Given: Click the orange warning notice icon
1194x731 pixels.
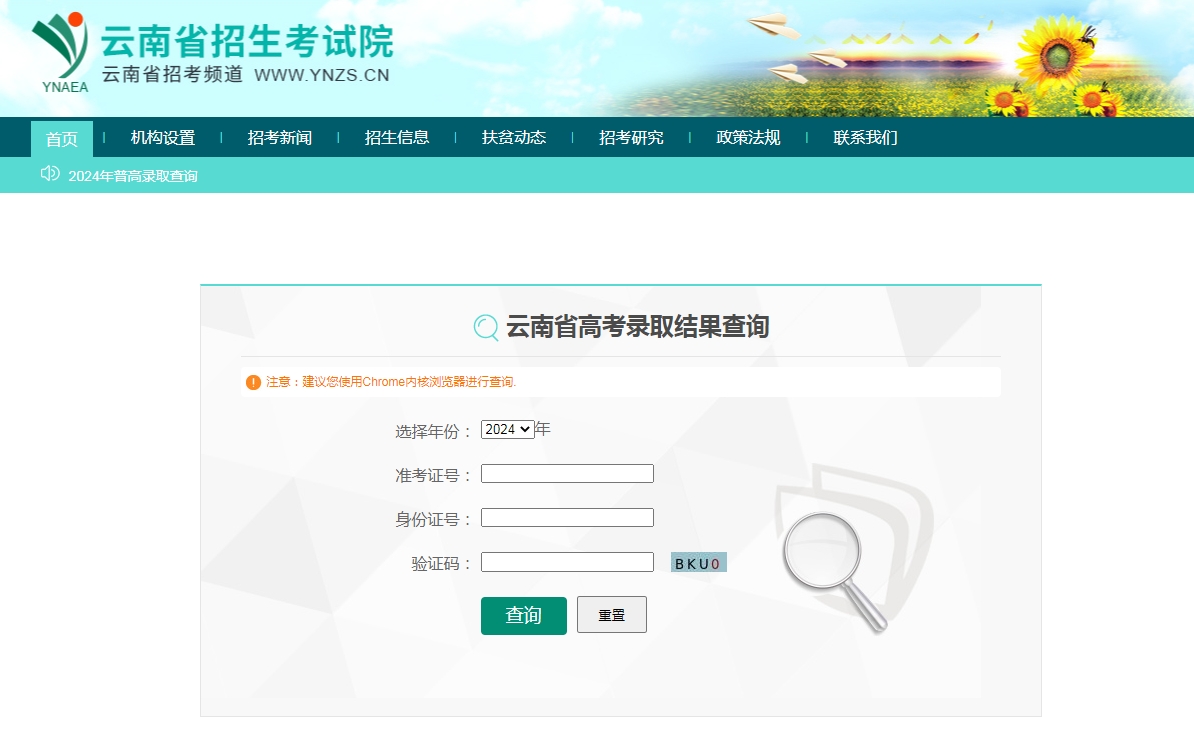Looking at the screenshot, I should [253, 382].
